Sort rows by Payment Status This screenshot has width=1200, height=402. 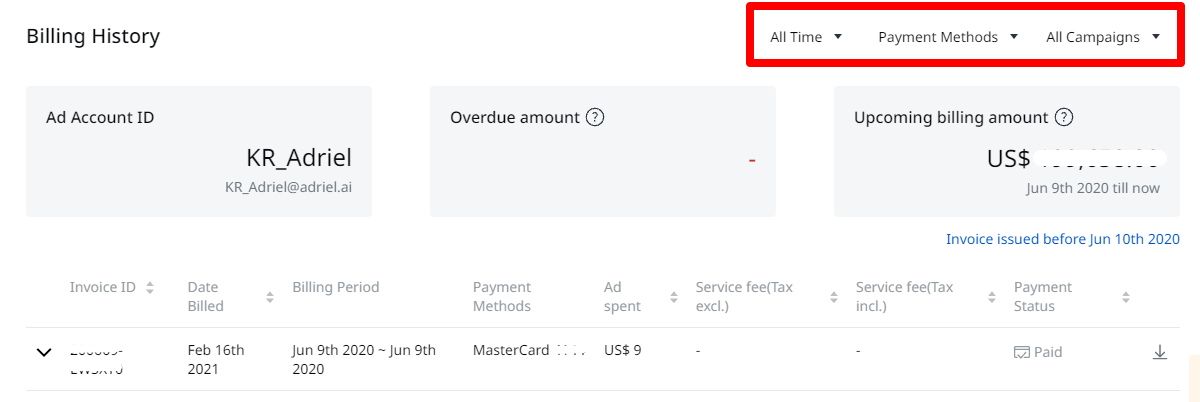coord(1125,297)
